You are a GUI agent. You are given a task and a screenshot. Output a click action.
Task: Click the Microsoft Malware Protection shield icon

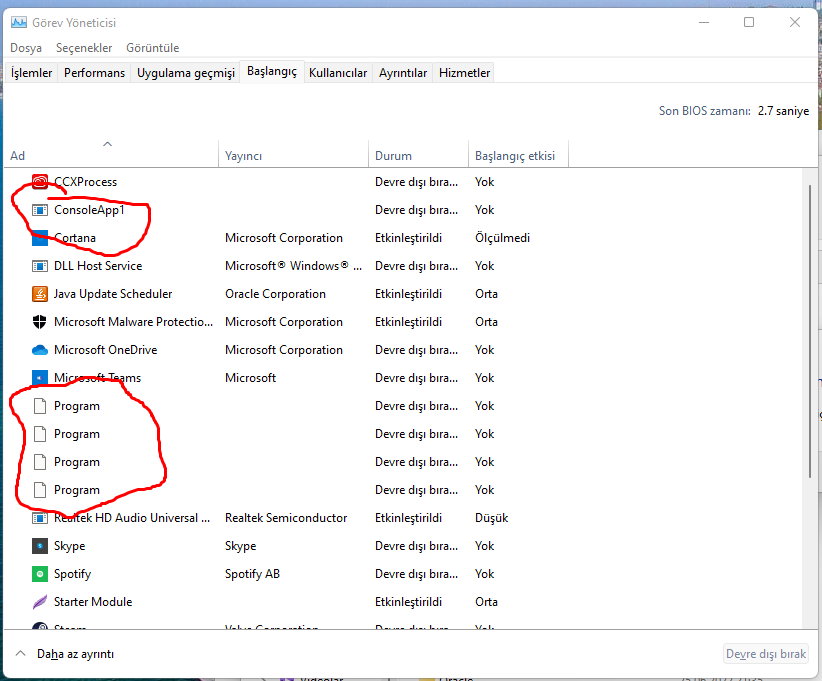pos(40,322)
